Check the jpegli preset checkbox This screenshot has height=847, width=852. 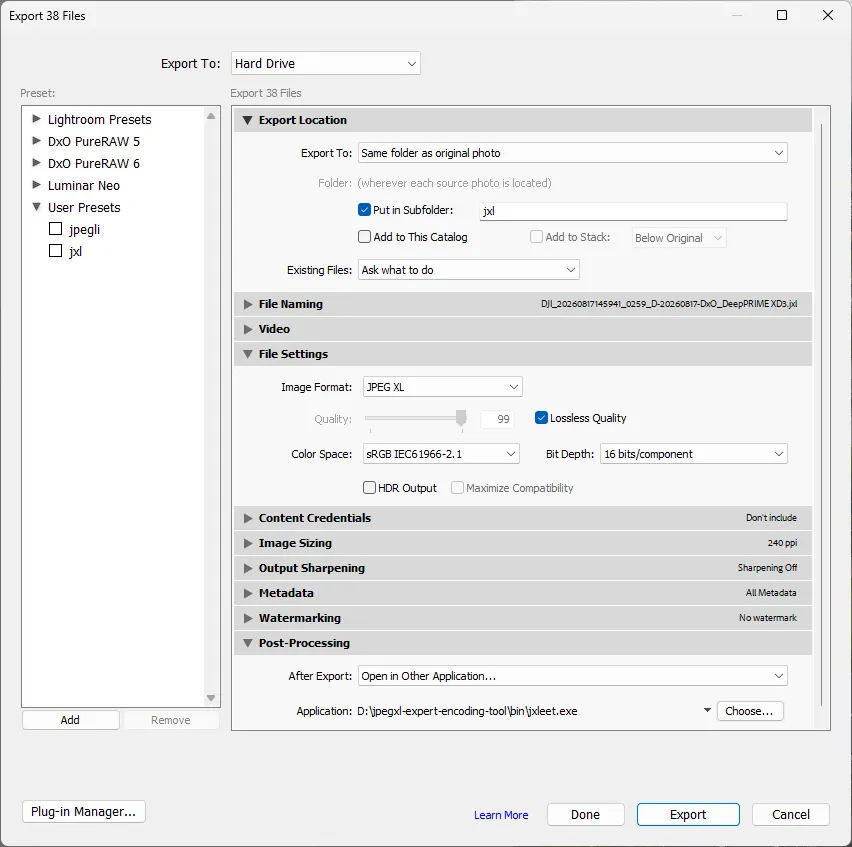tap(55, 229)
